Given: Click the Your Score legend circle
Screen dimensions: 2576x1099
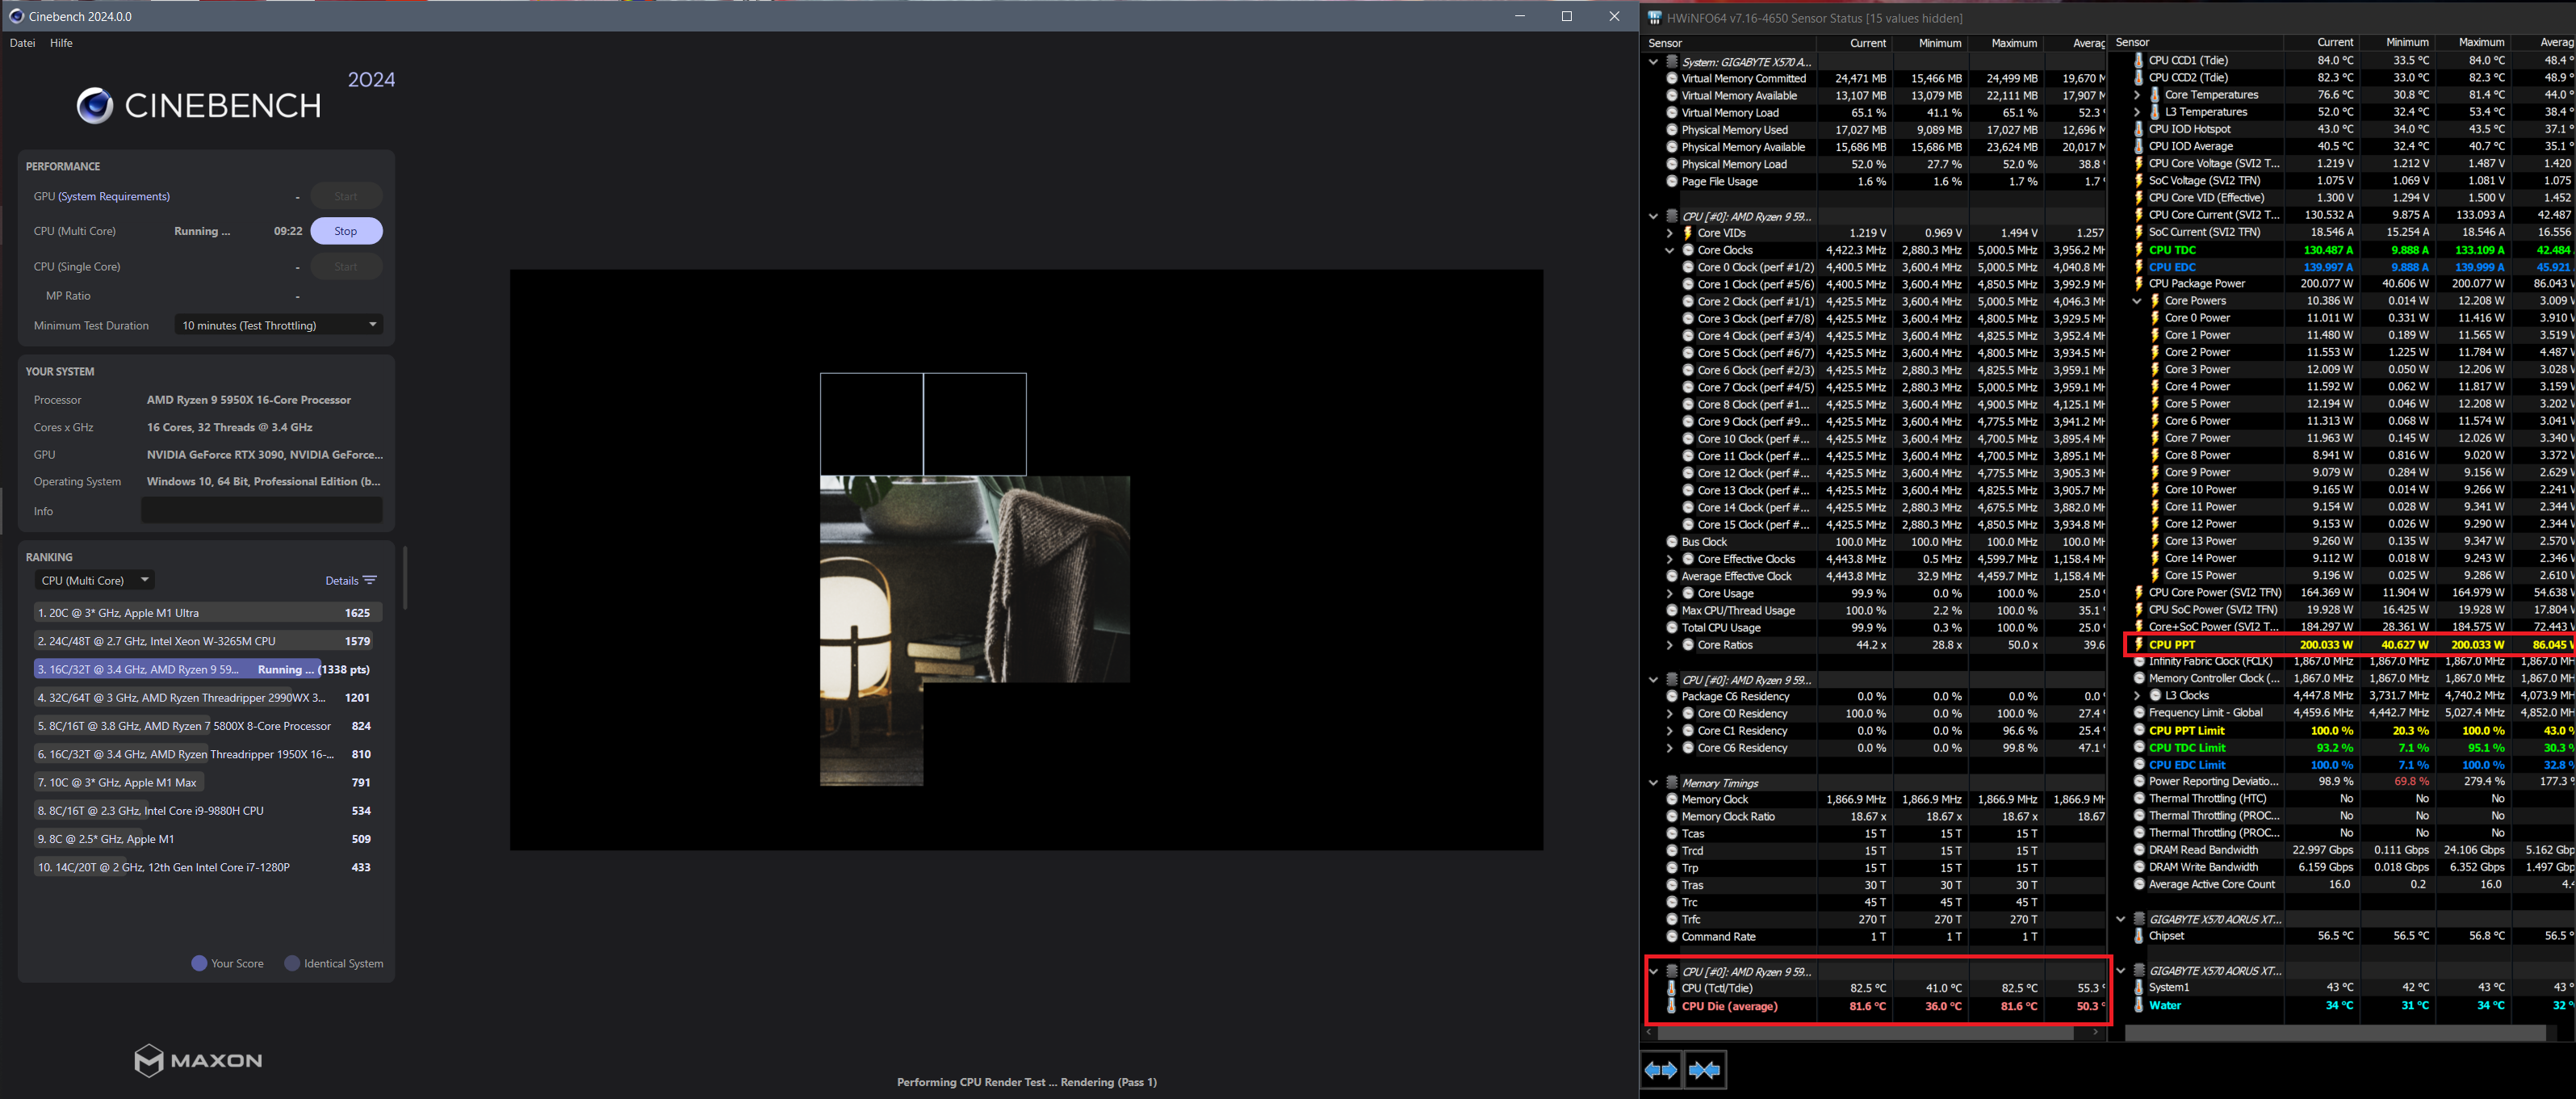Looking at the screenshot, I should click(199, 963).
